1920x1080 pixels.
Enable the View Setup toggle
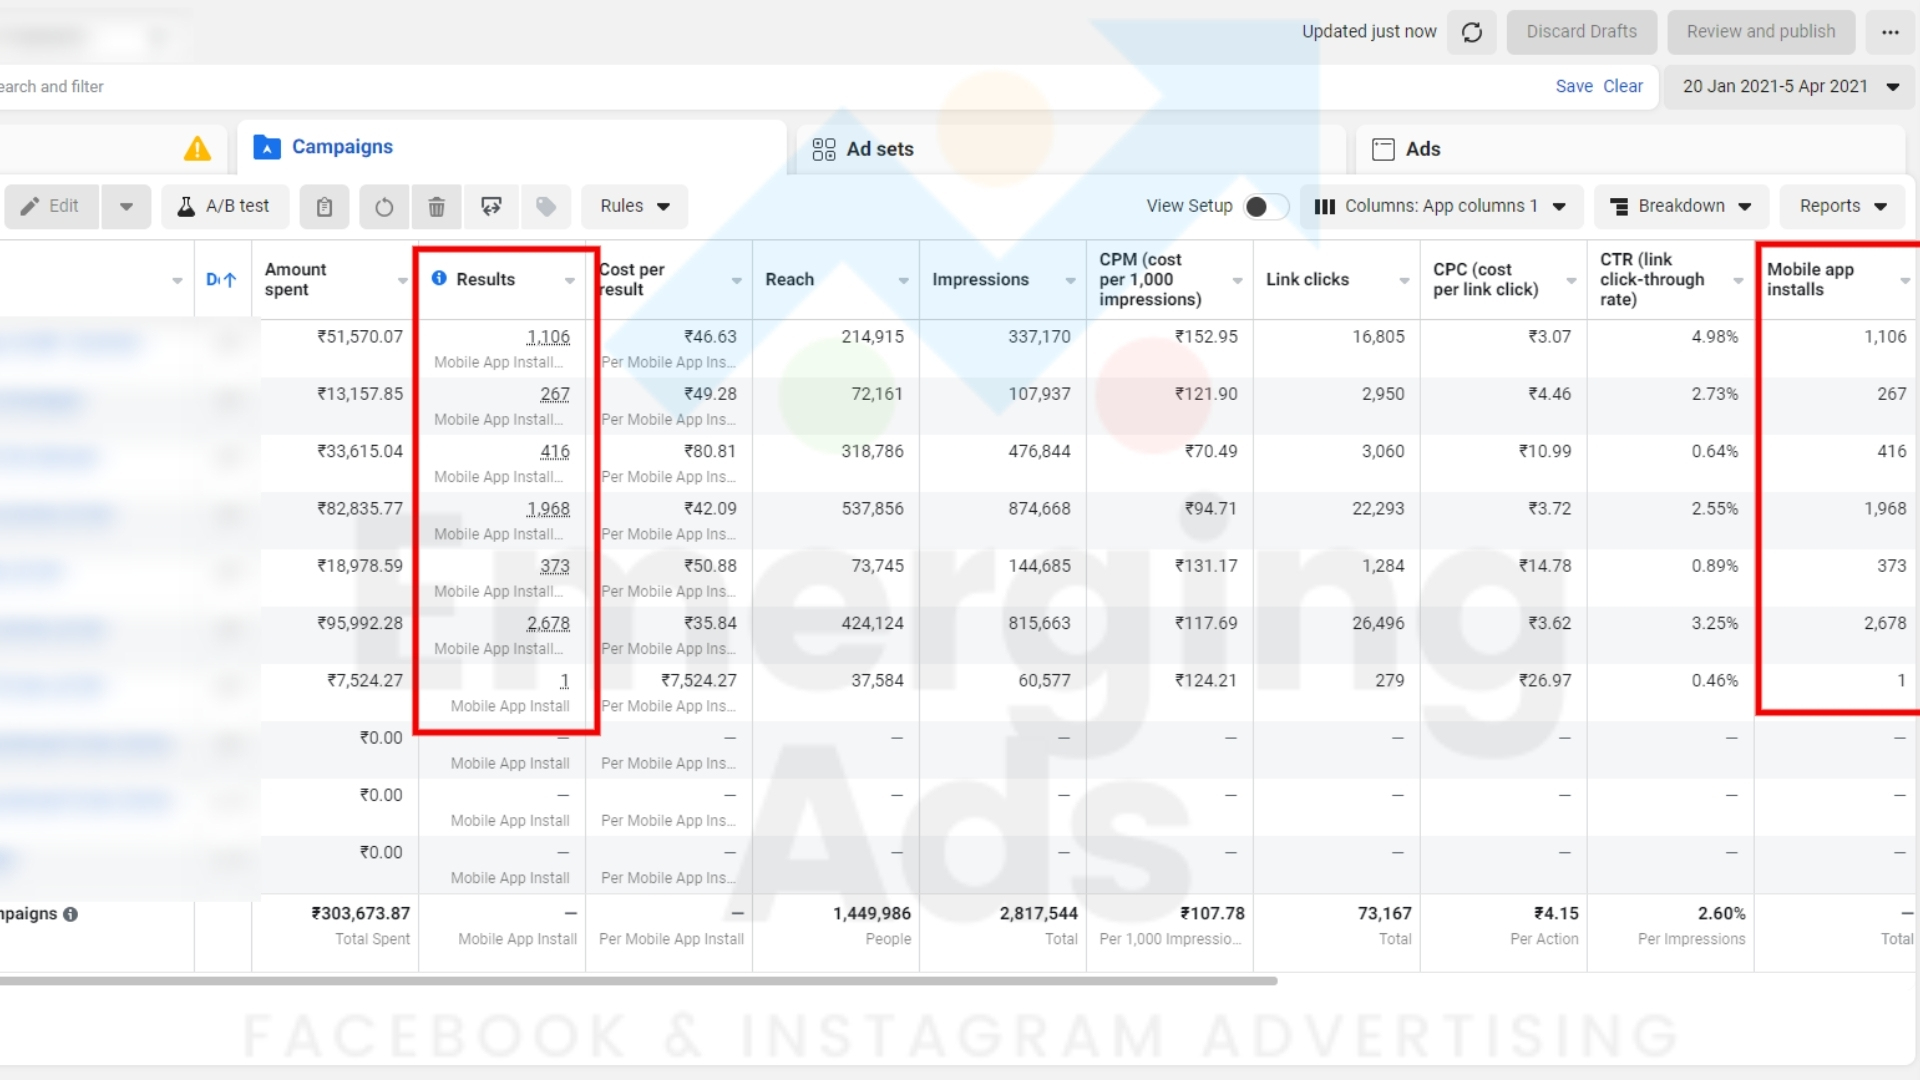[1265, 206]
